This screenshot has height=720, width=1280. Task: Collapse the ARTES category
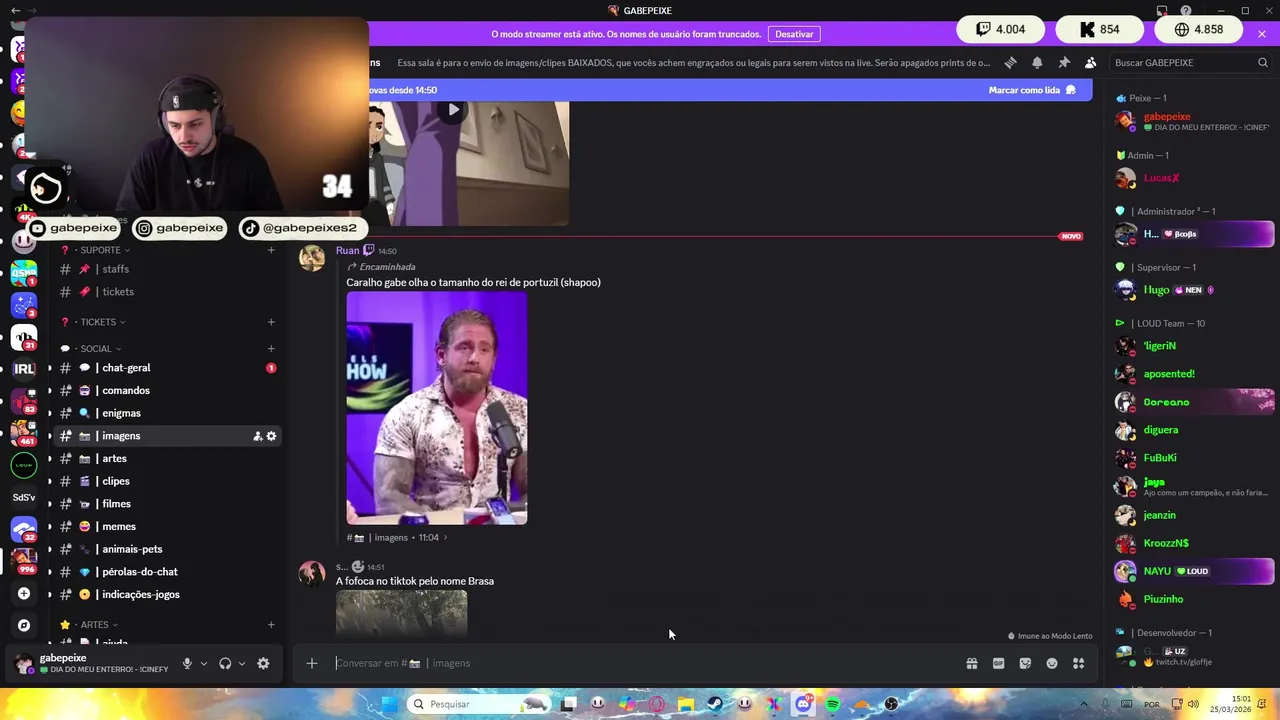[91, 625]
